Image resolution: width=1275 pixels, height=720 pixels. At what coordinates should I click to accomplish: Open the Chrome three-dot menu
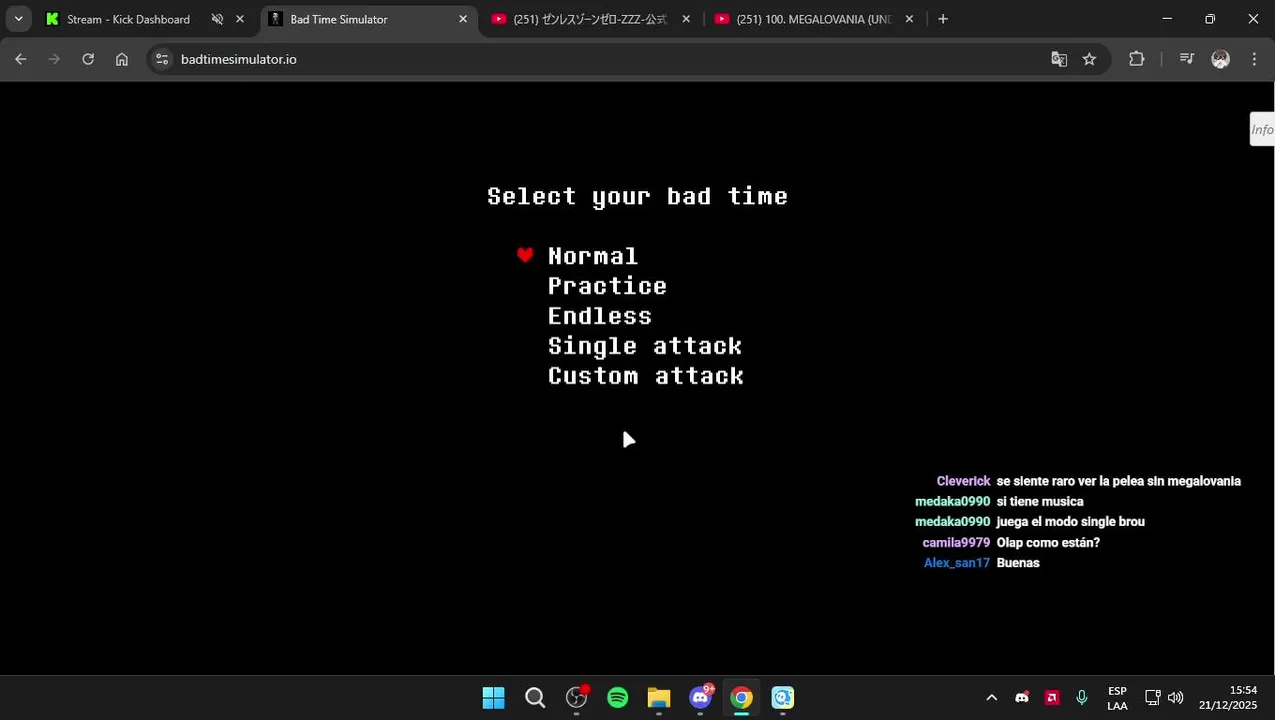tap(1254, 59)
